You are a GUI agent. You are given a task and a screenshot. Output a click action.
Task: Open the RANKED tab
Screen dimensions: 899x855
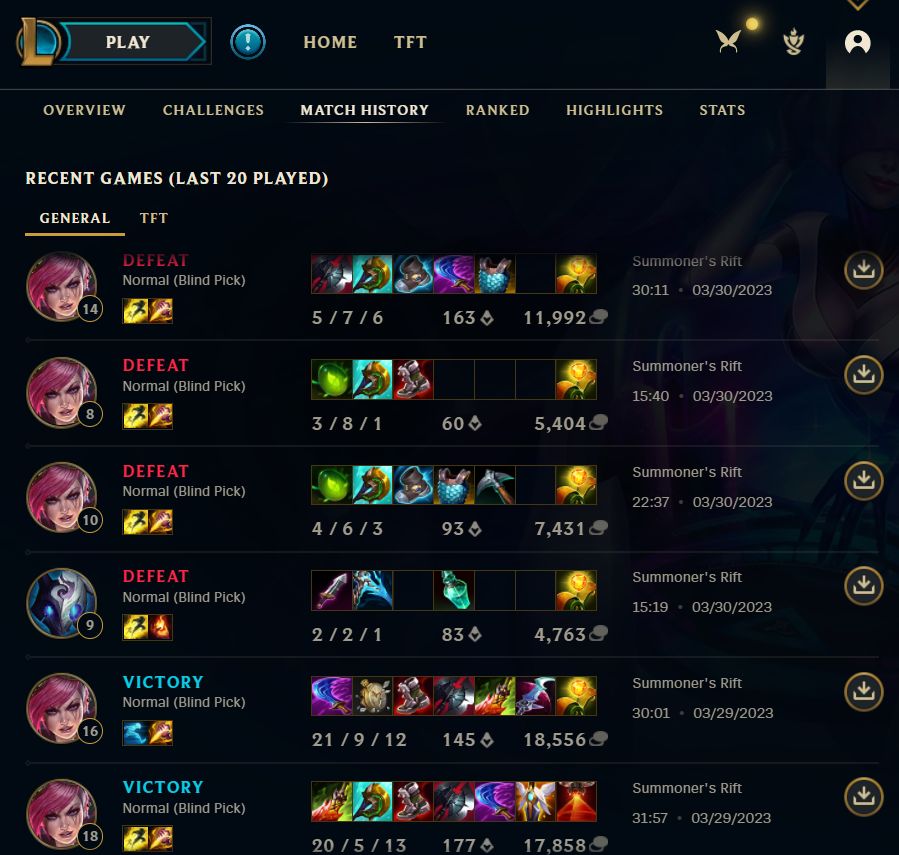coord(498,110)
